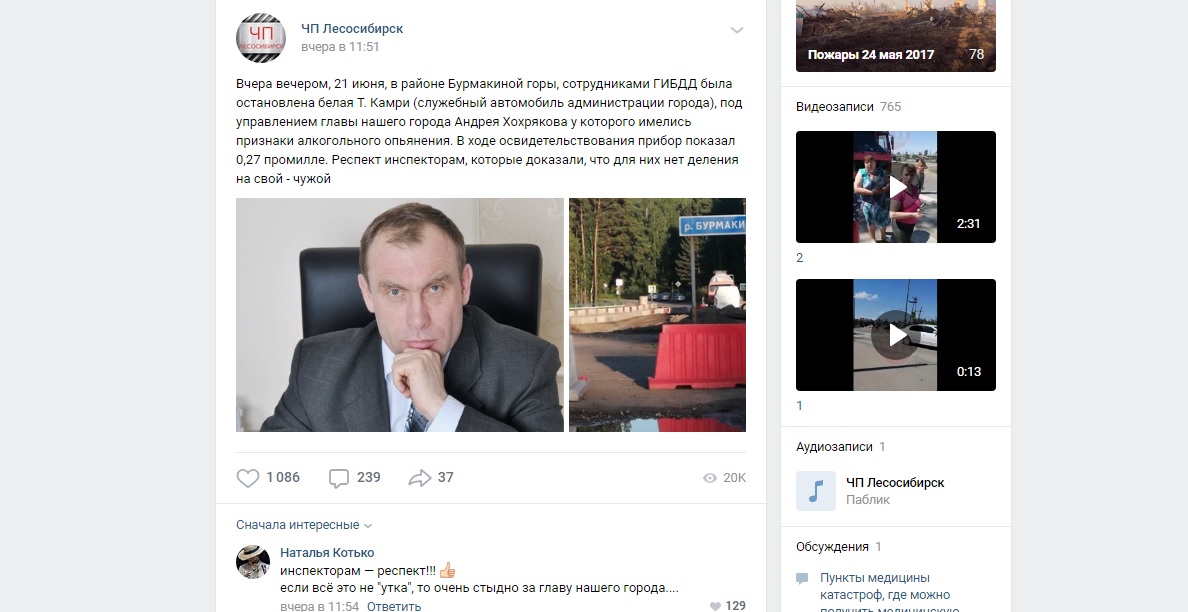The image size is (1188, 612).
Task: Open ЧП Лесосибирск group name link
Action: point(352,29)
